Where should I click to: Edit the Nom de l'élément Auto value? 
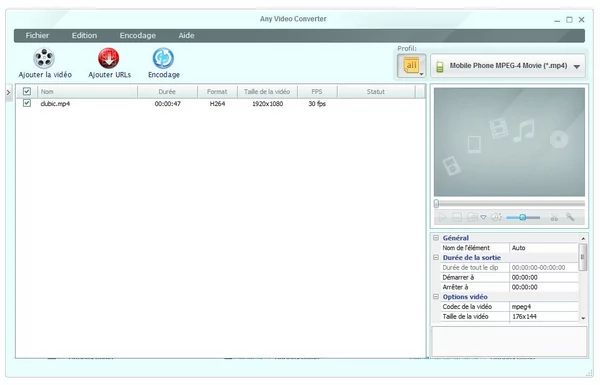click(543, 248)
